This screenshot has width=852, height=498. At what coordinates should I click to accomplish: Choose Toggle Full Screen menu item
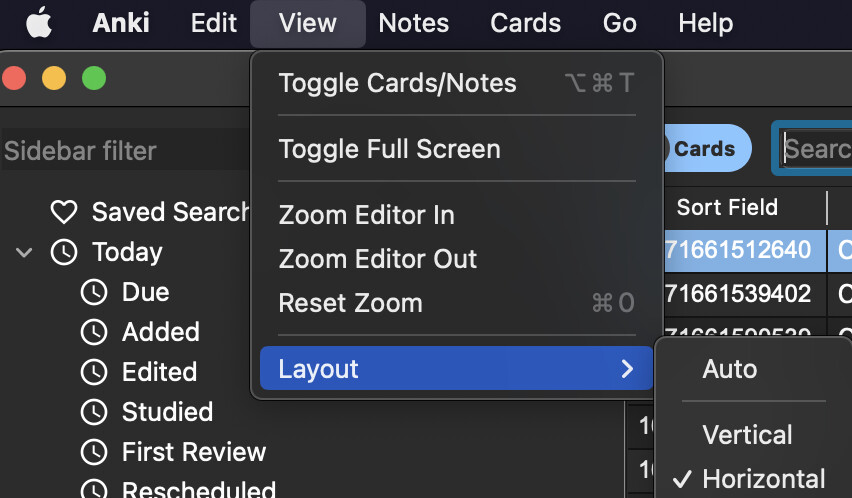coord(389,149)
